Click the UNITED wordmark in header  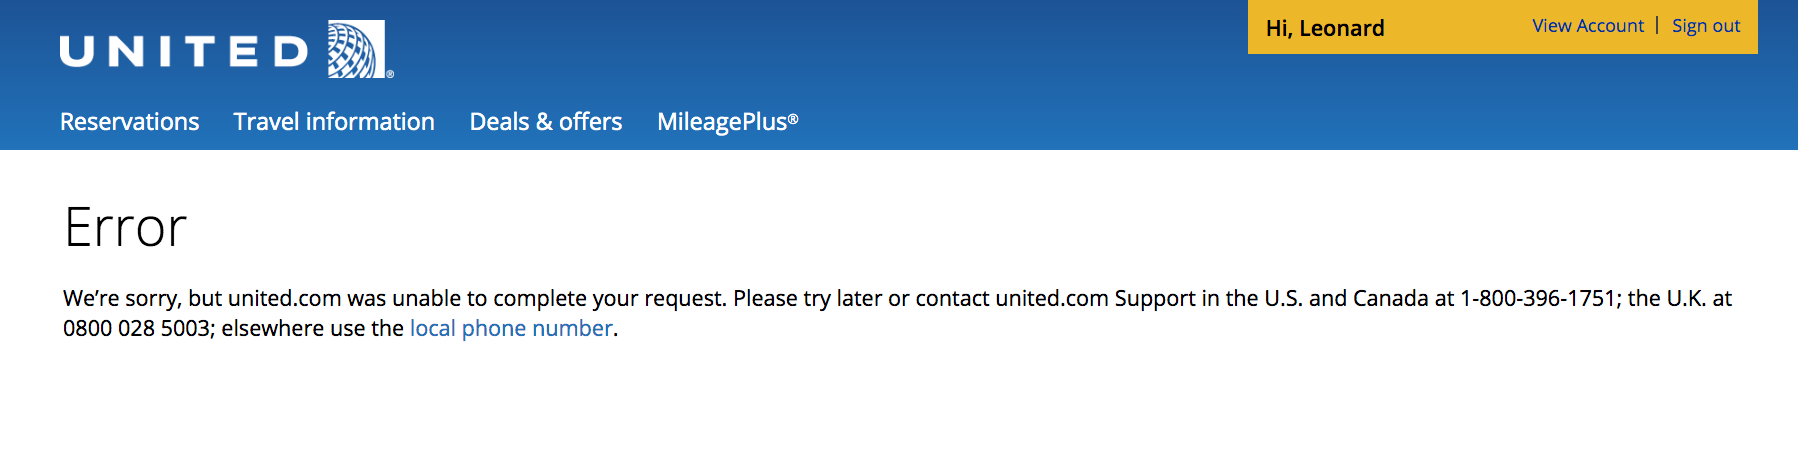[184, 51]
